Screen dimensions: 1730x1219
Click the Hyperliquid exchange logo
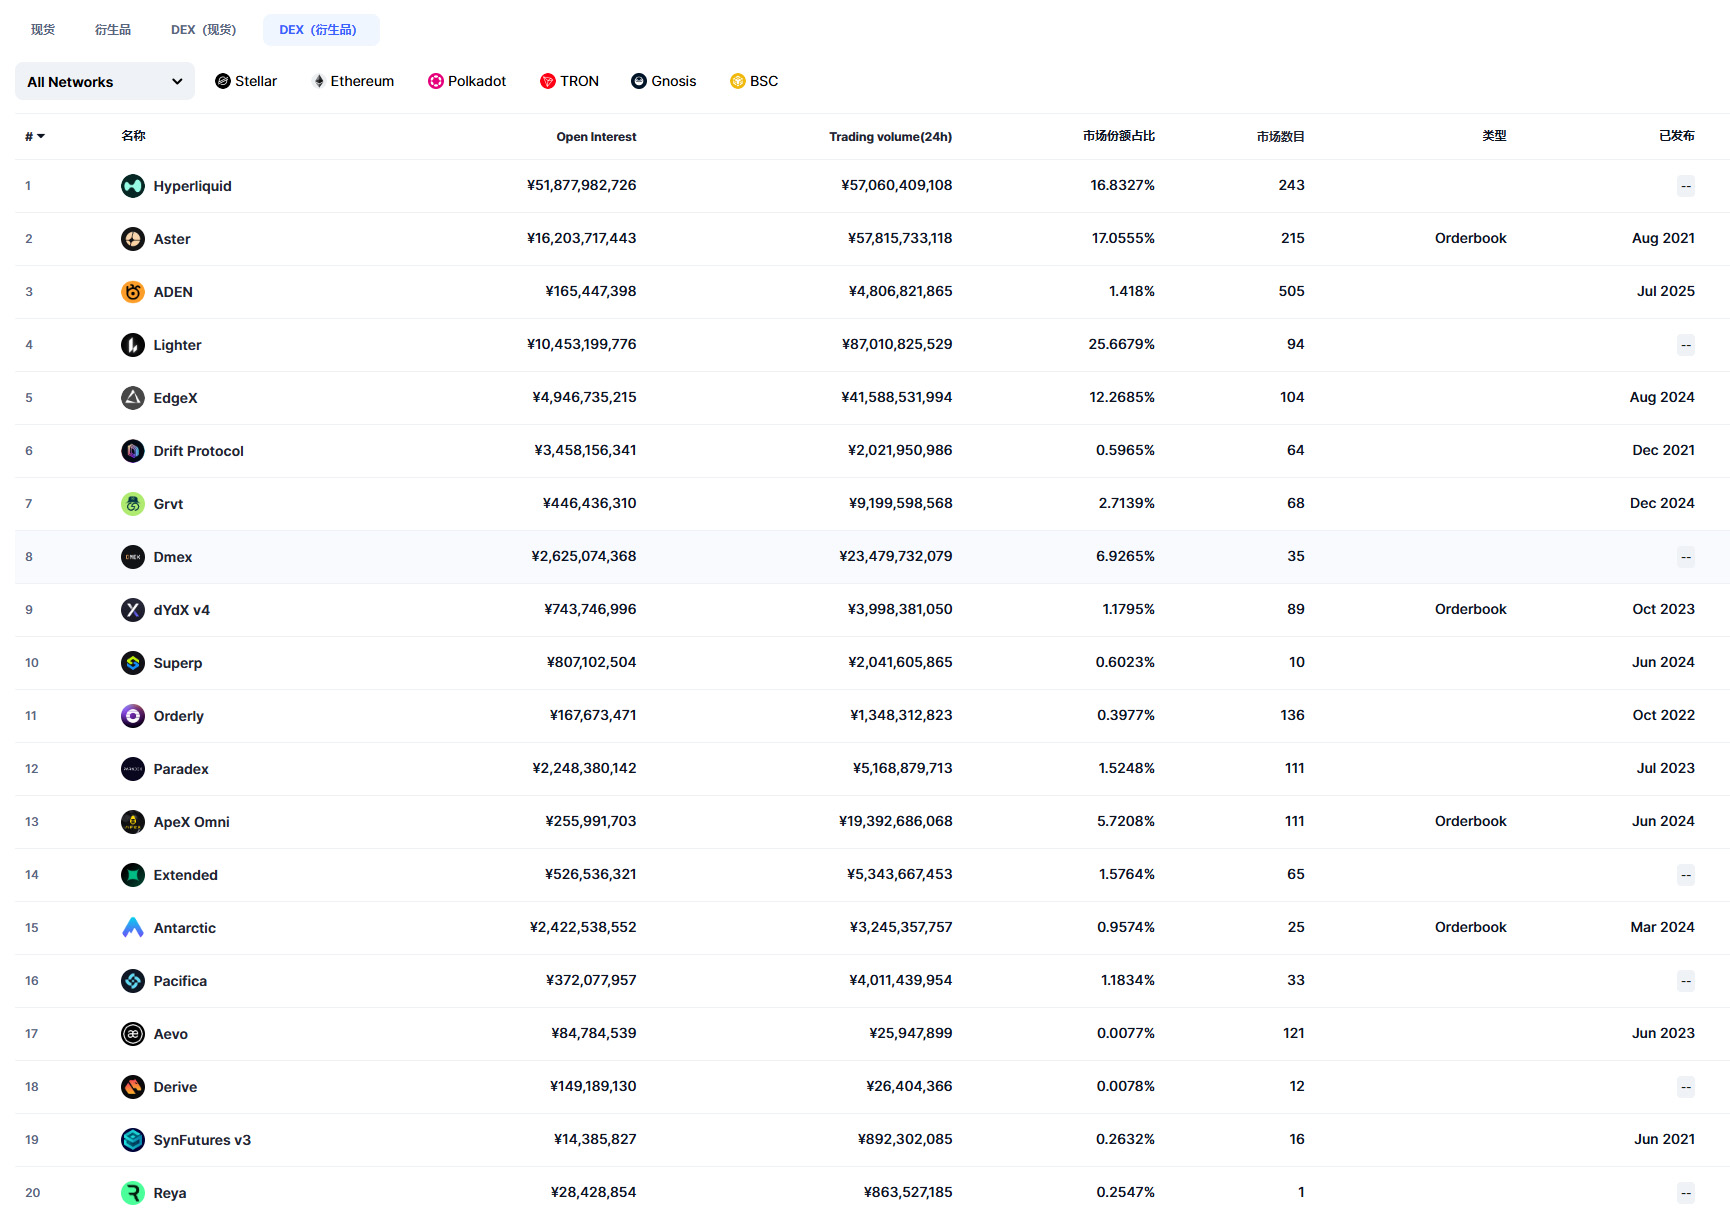point(133,186)
